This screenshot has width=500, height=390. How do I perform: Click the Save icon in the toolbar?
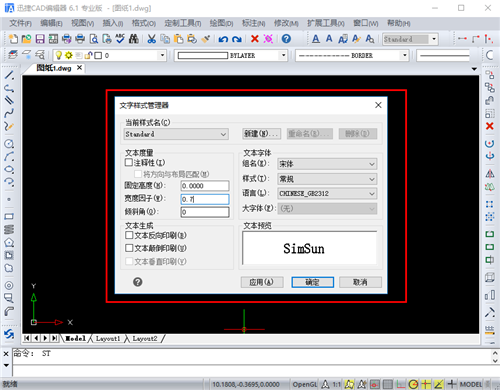tap(40, 39)
